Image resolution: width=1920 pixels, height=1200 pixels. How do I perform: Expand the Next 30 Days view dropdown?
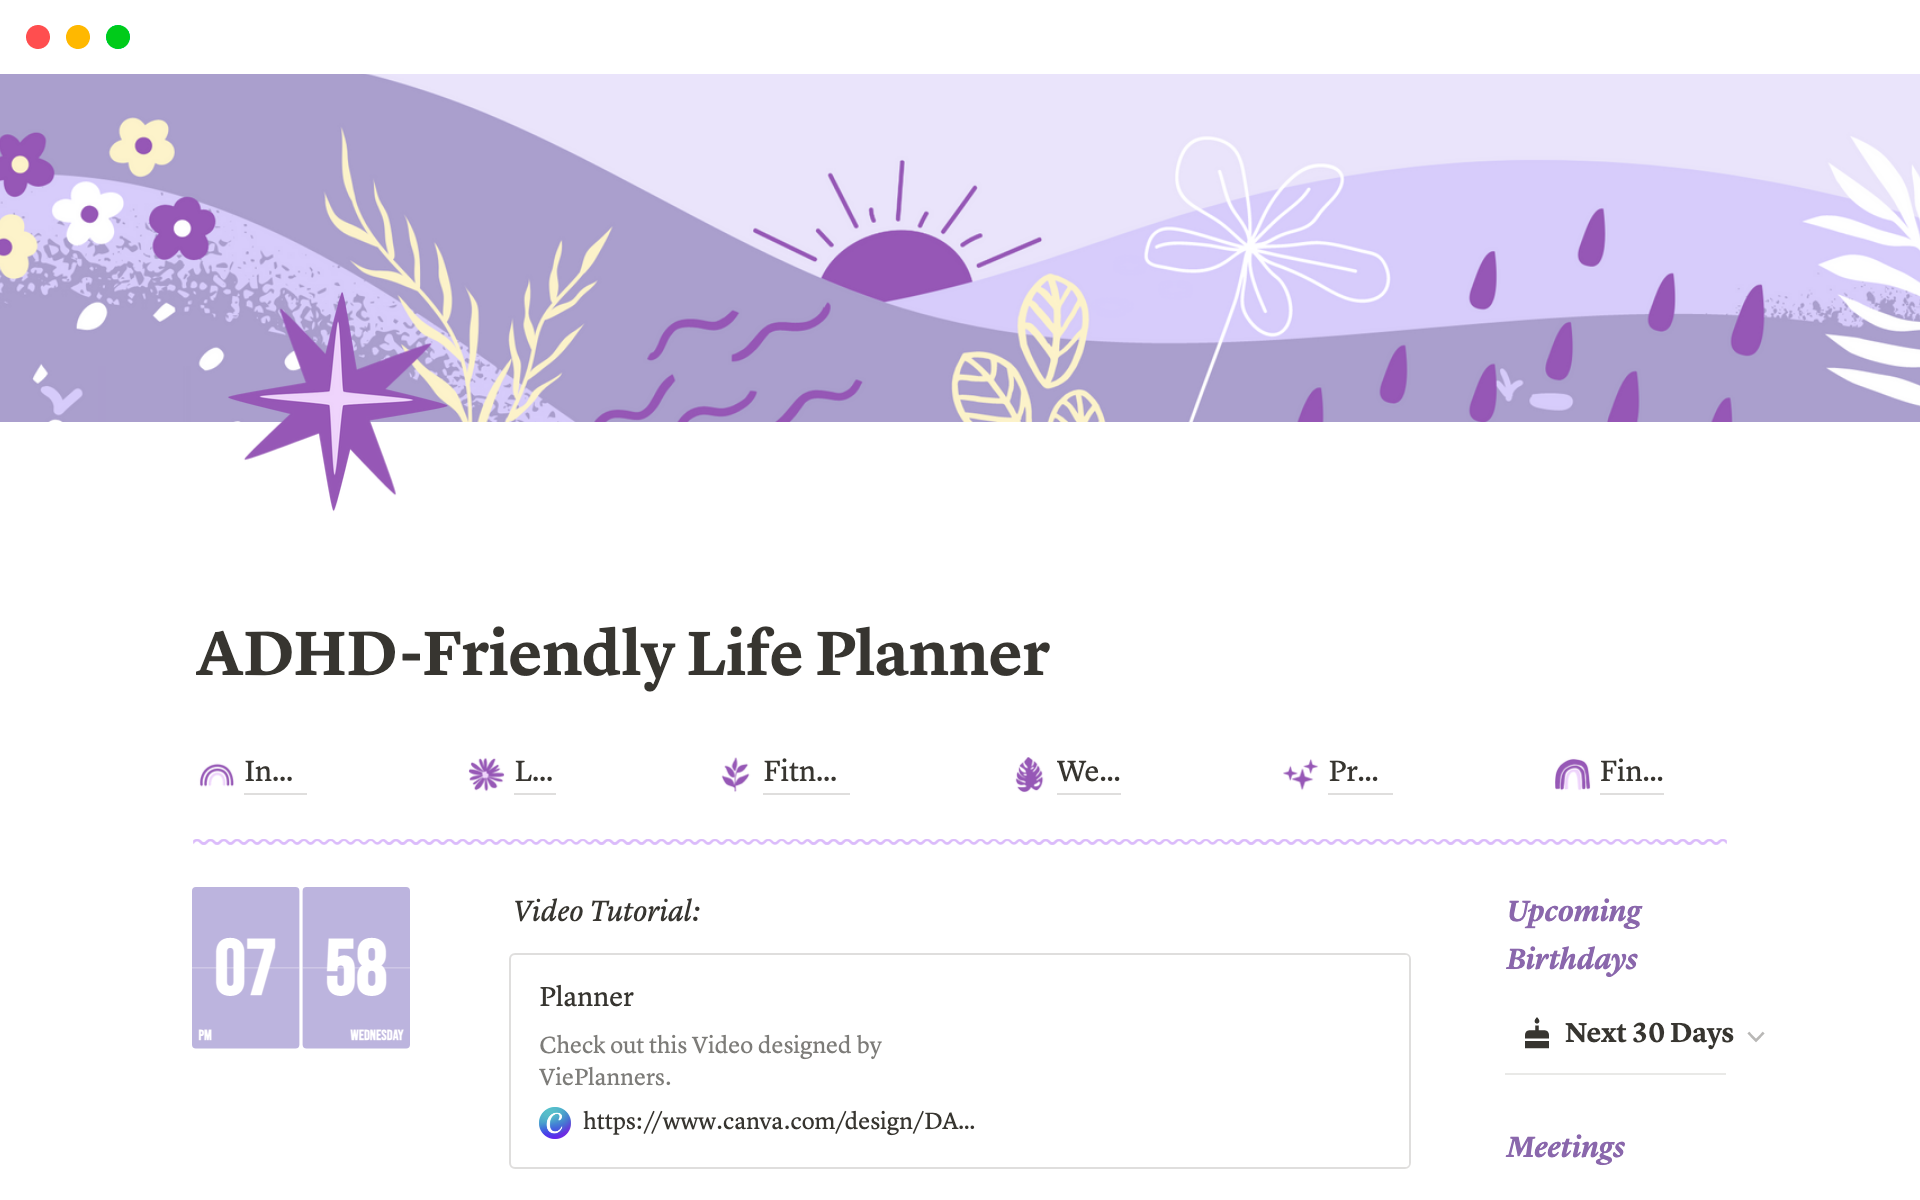coord(1757,1037)
